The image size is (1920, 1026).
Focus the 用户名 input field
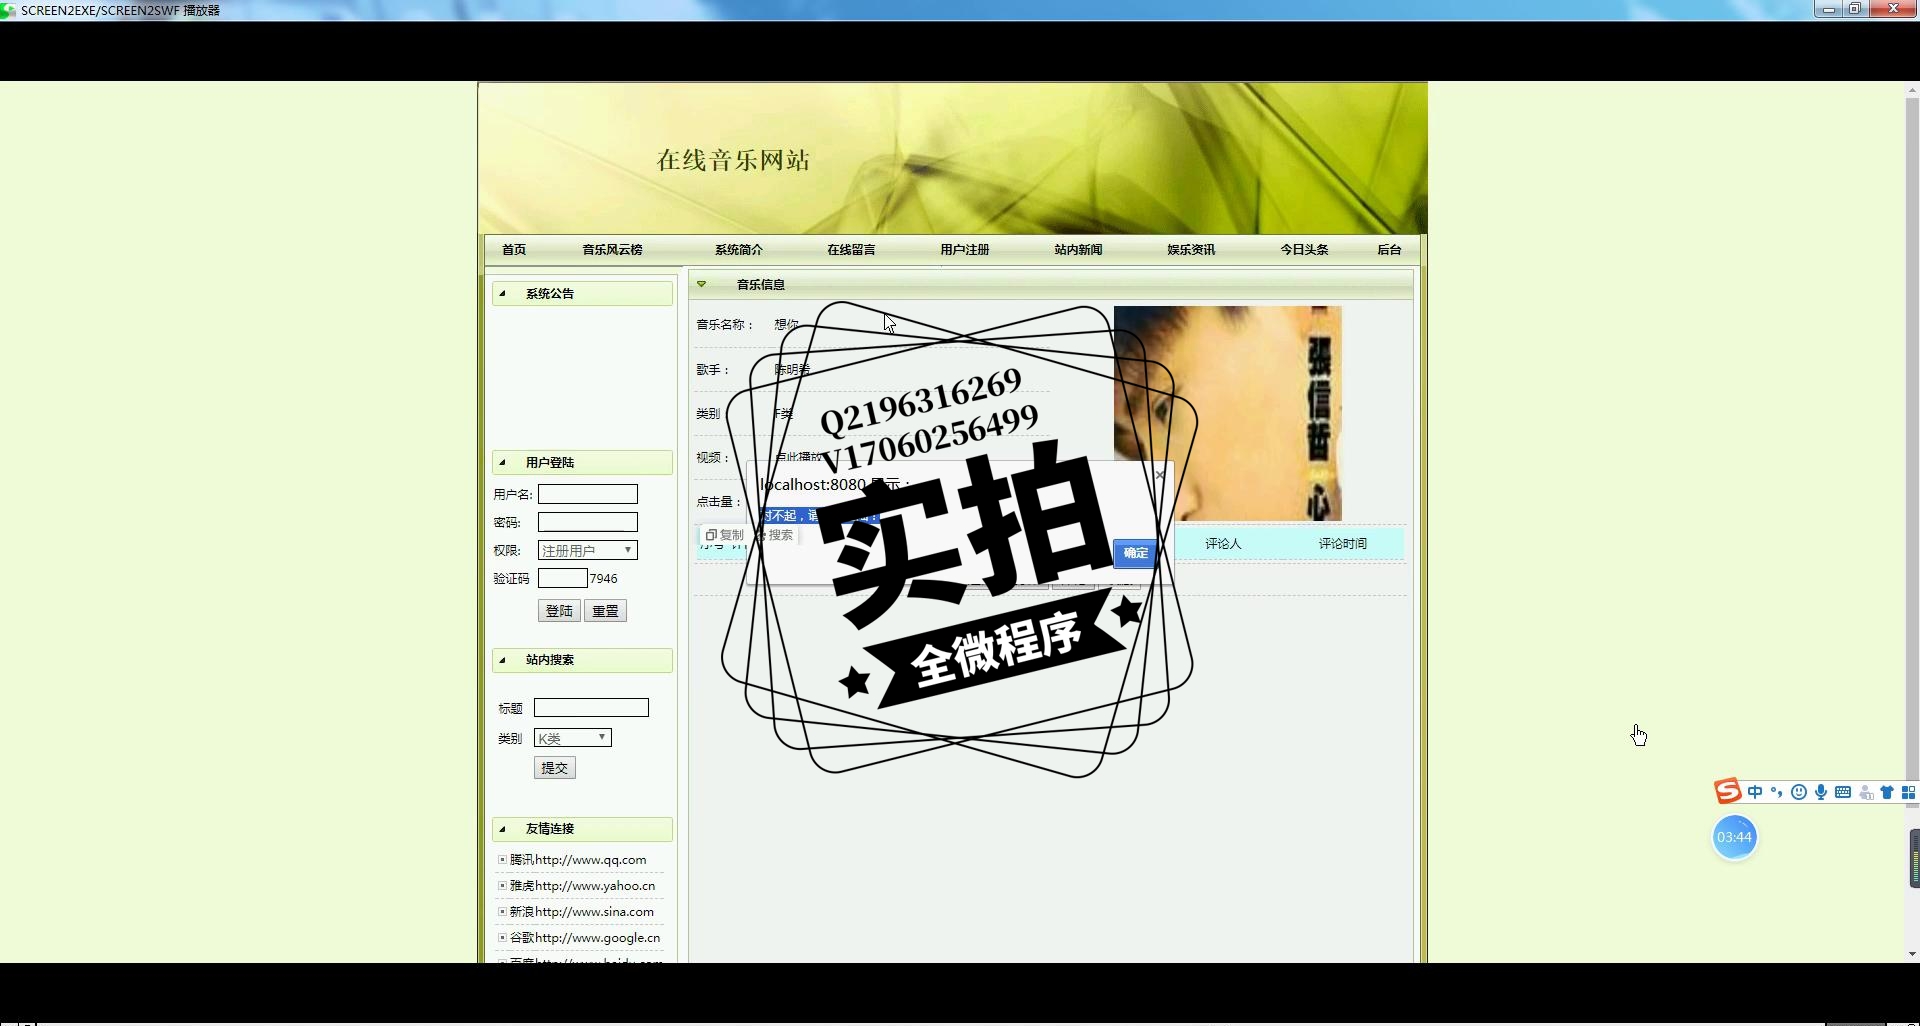tap(587, 494)
